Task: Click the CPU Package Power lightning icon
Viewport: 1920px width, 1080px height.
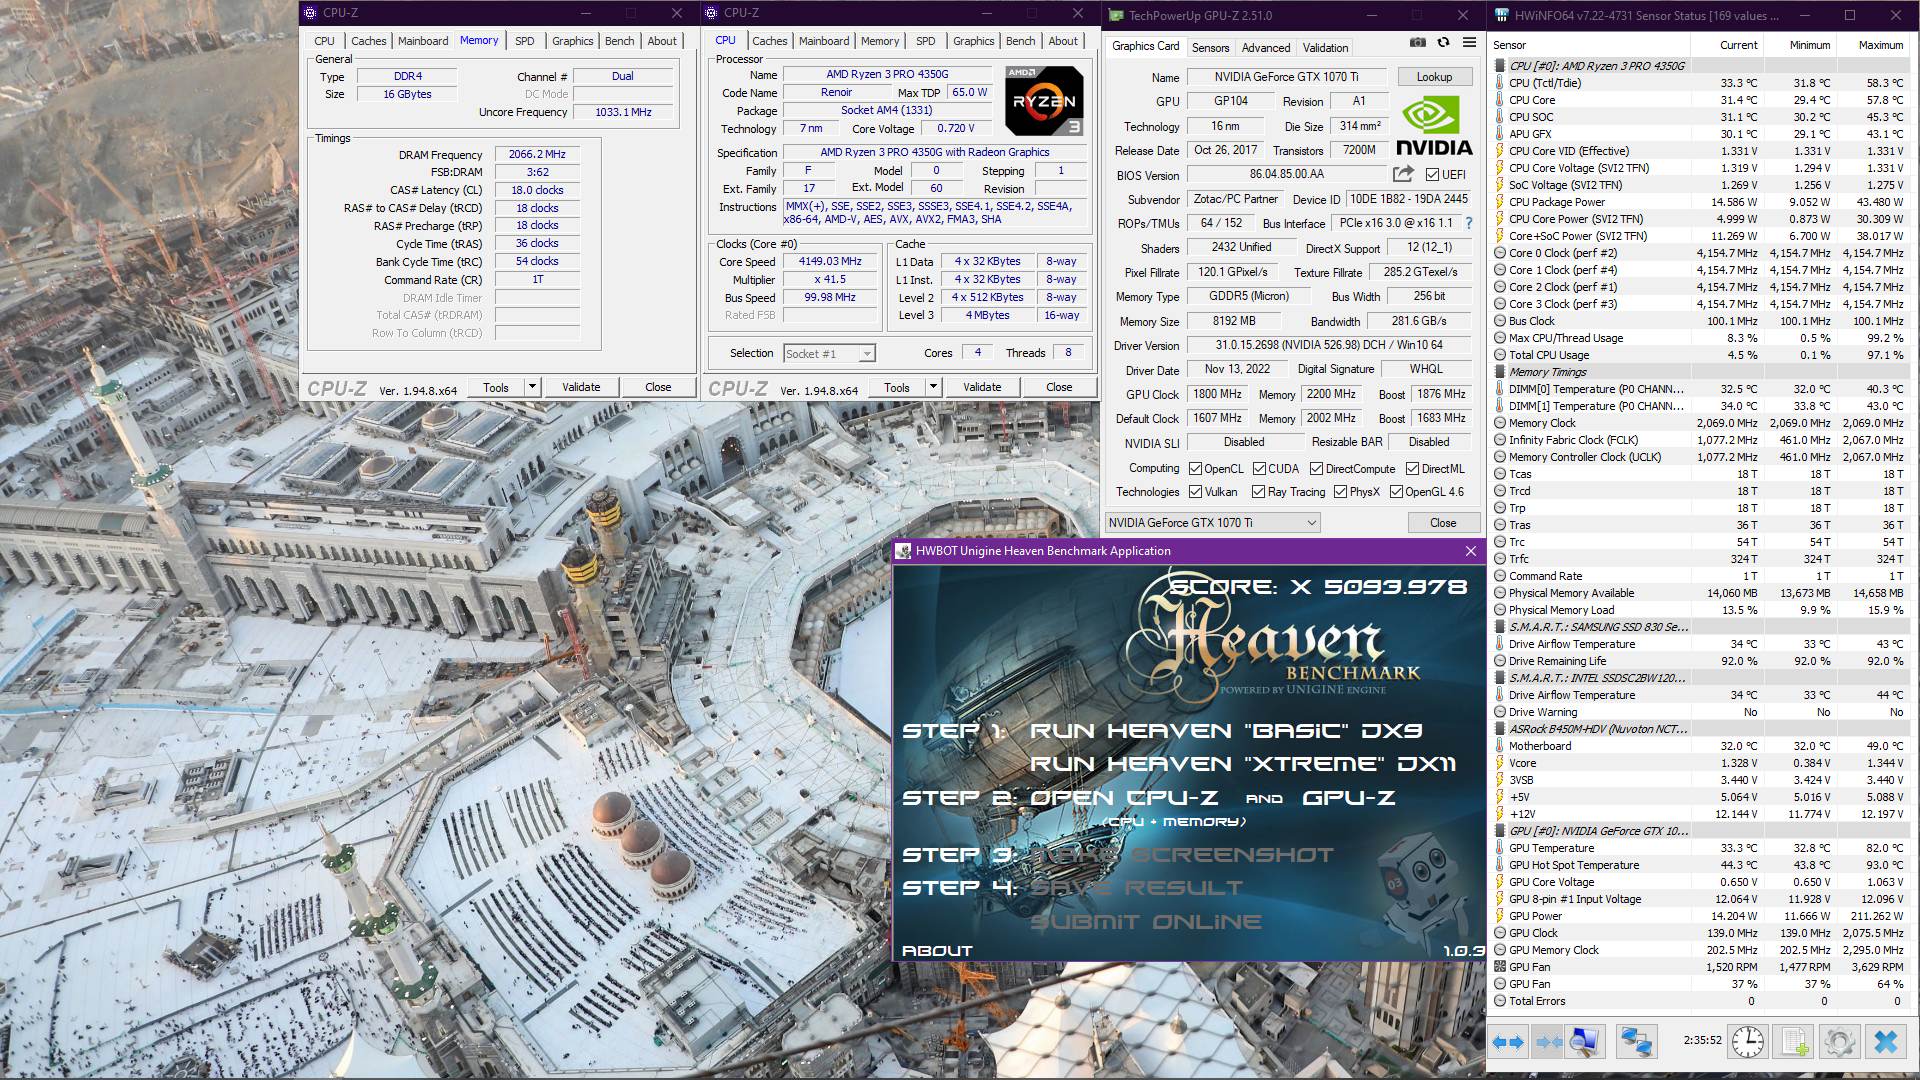Action: click(1499, 202)
